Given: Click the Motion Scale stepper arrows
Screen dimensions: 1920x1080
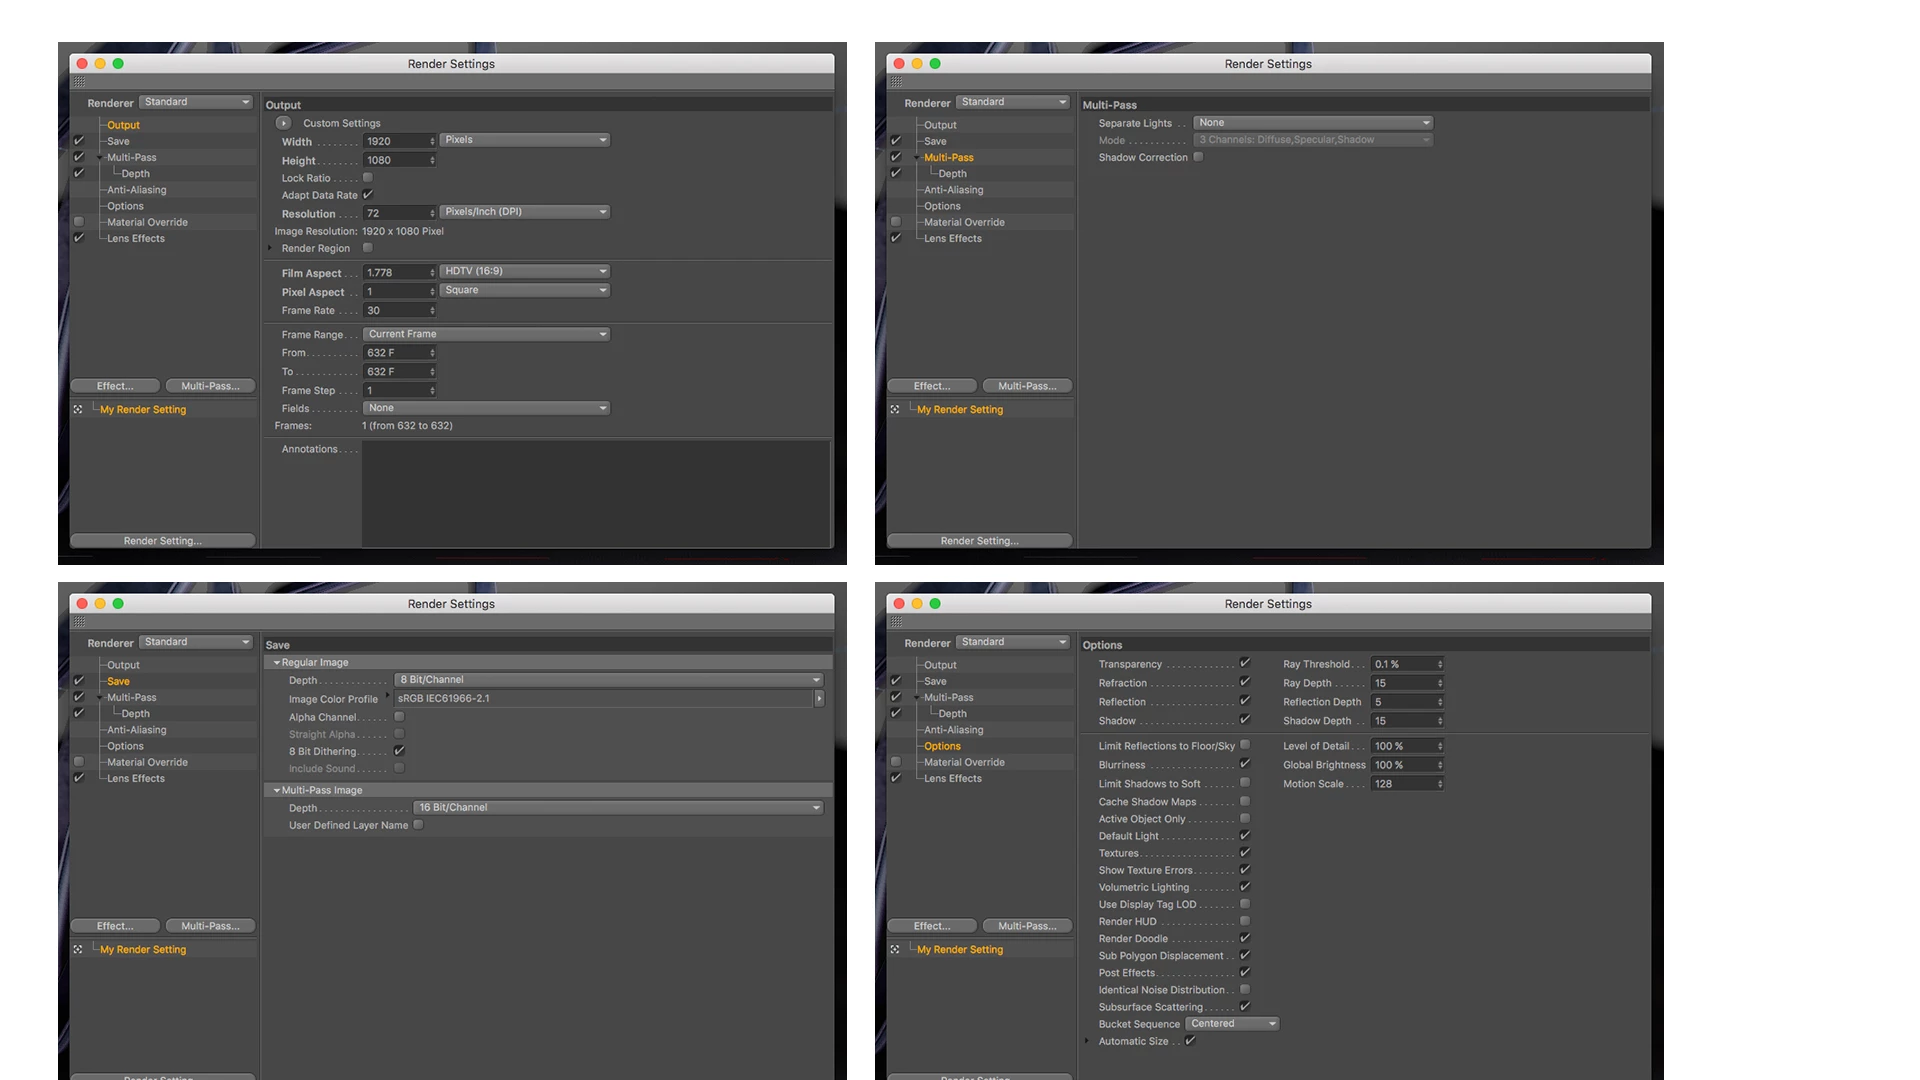Looking at the screenshot, I should (x=1440, y=784).
